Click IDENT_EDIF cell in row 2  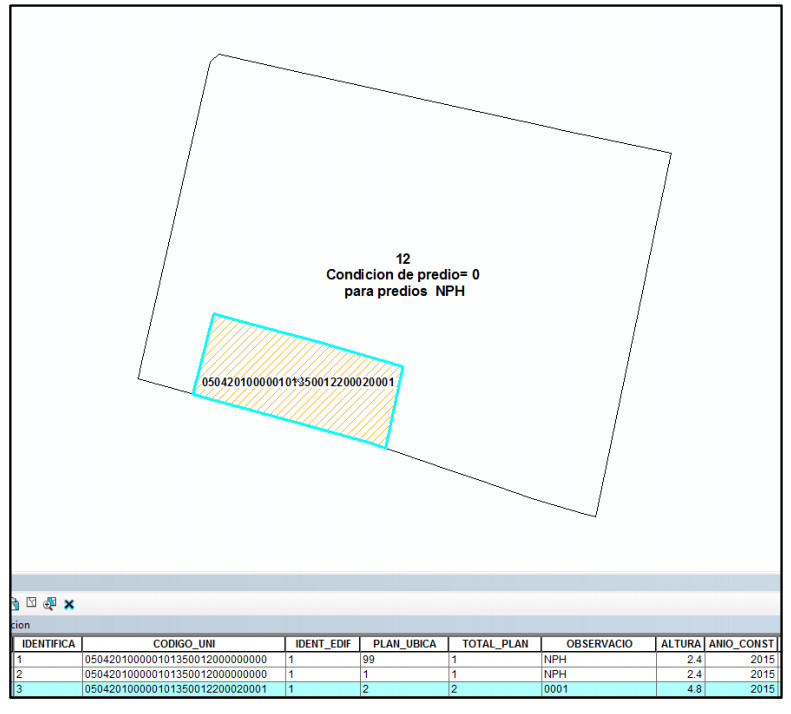(x=323, y=674)
